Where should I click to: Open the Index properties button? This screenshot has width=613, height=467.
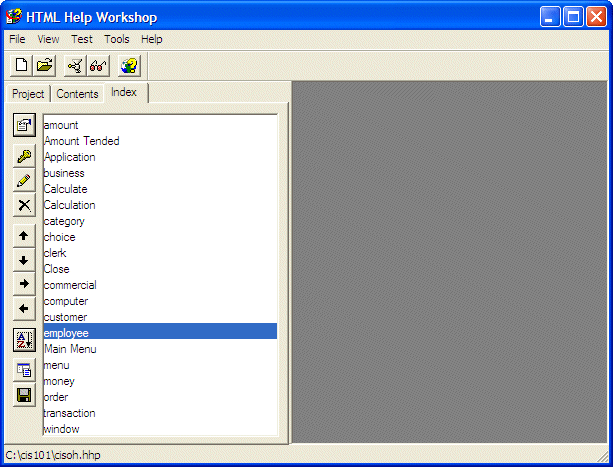click(24, 125)
